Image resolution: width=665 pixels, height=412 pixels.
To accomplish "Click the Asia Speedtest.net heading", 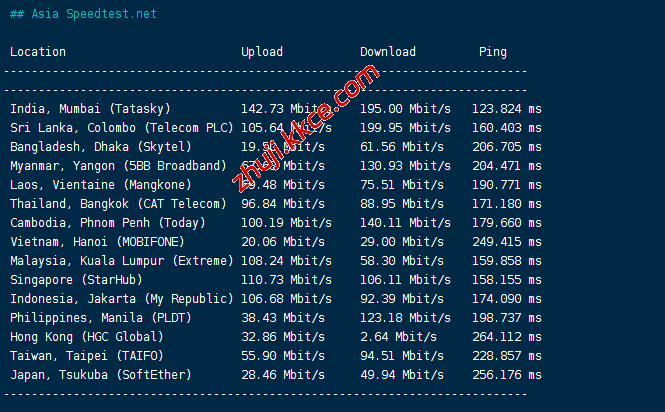I will pyautogui.click(x=83, y=14).
